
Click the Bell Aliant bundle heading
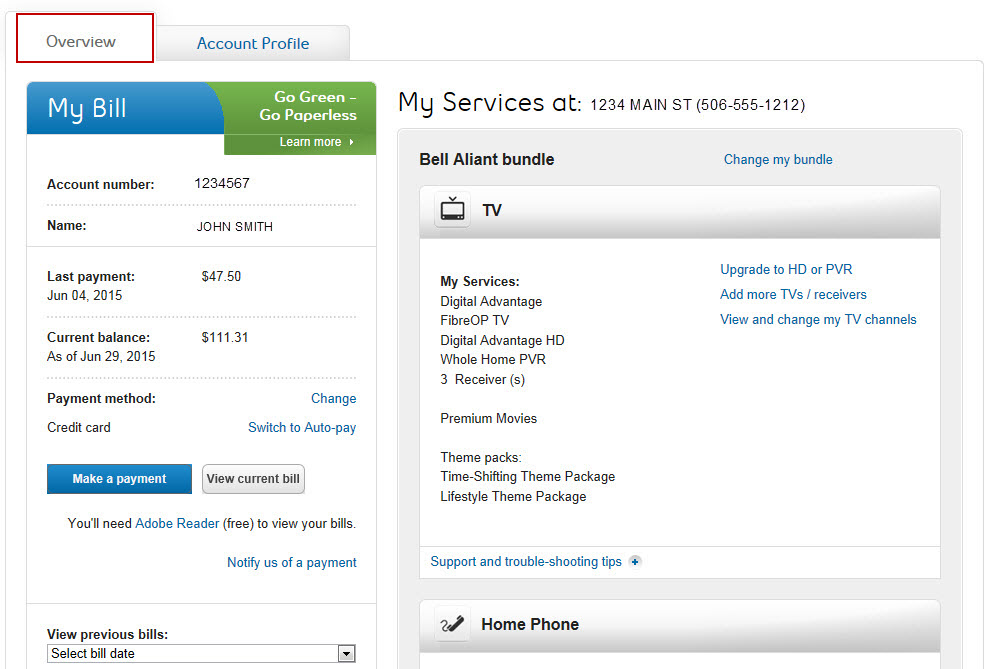click(487, 159)
